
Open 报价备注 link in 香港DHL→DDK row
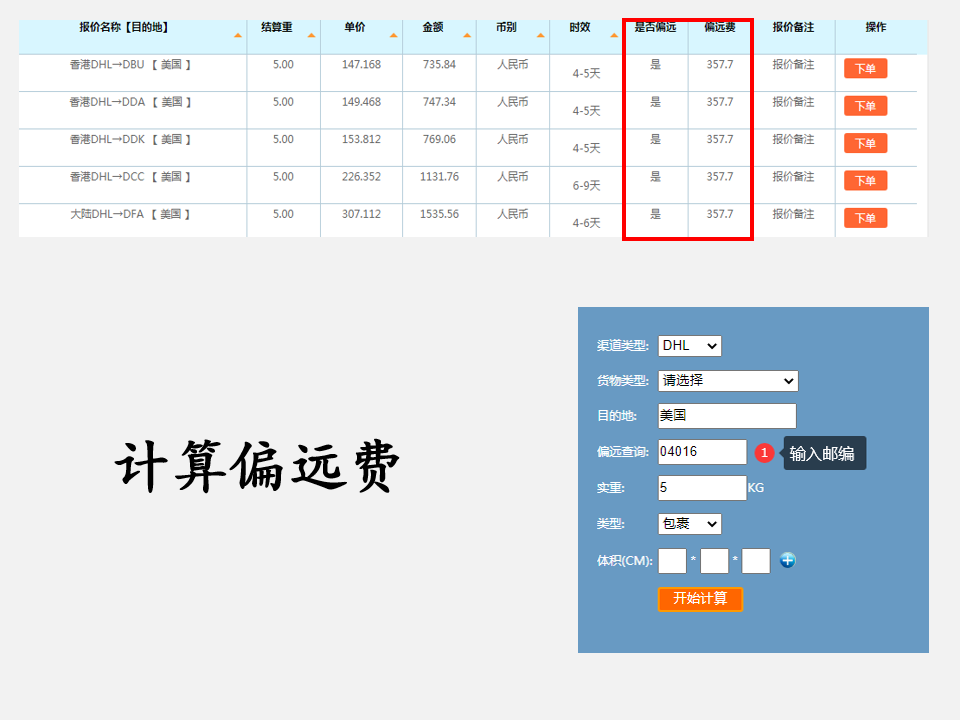click(x=793, y=139)
